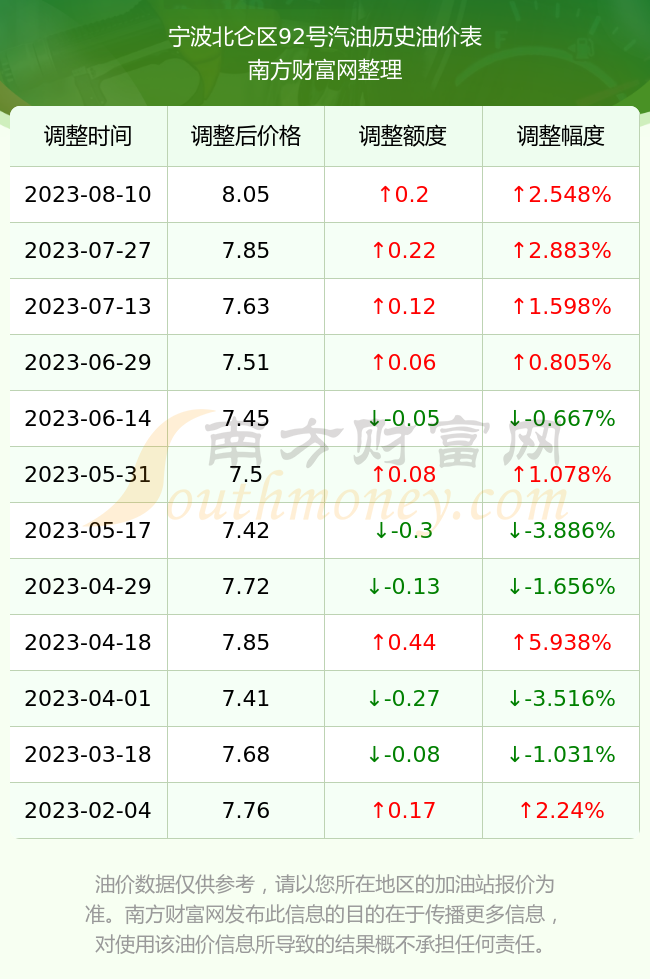The width and height of the screenshot is (650, 980).
Task: Click the 7.68 price value
Action: click(x=246, y=754)
